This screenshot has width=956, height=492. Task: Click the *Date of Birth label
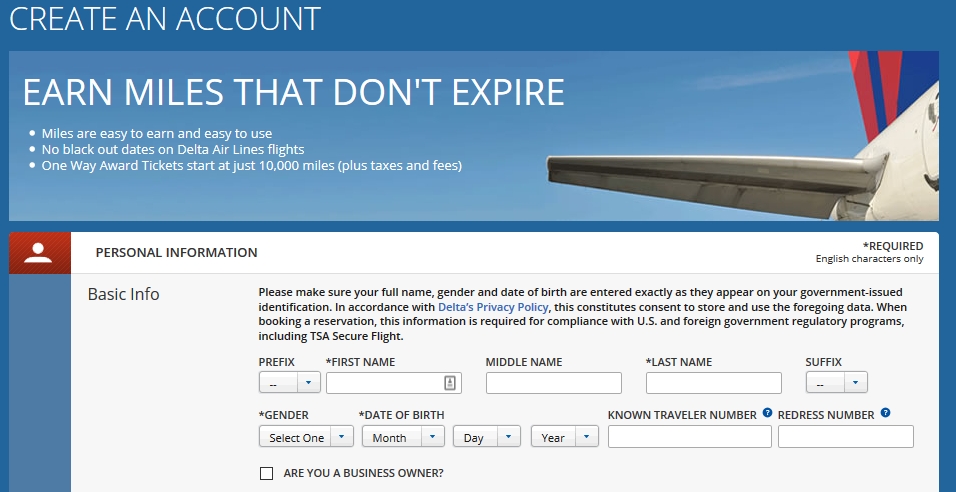(401, 415)
